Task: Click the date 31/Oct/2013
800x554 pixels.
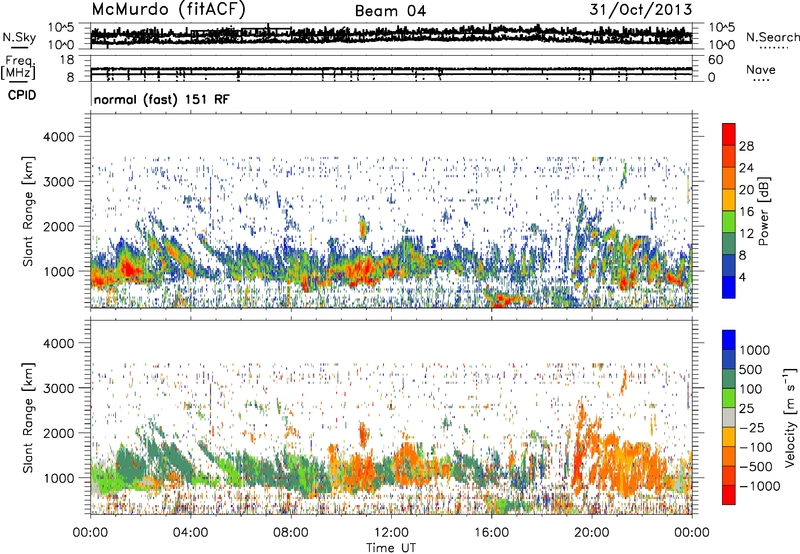Action: pyautogui.click(x=641, y=9)
